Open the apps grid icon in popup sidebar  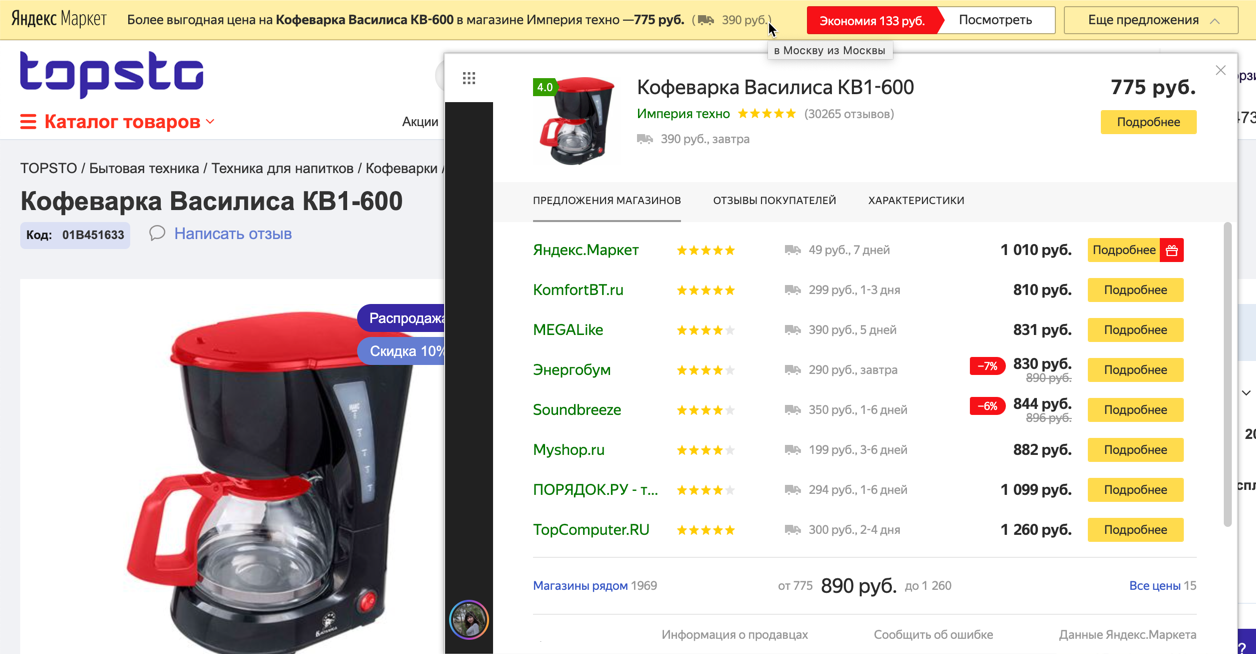coord(469,78)
